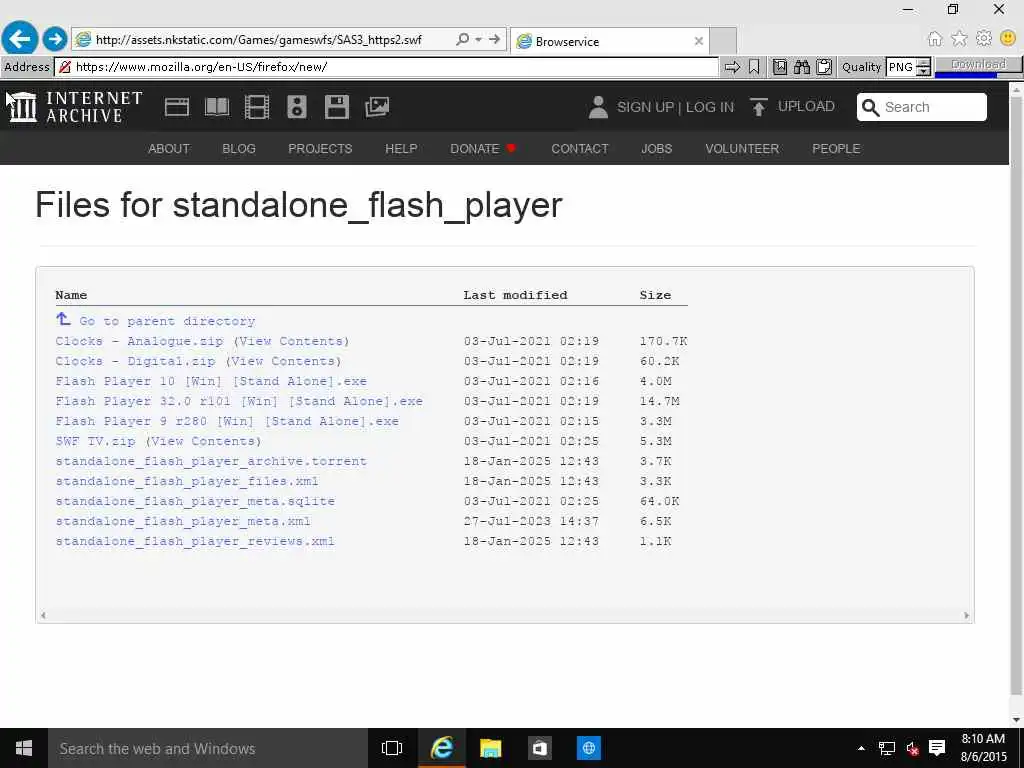Click the UPLOAD text link

[x=806, y=106]
